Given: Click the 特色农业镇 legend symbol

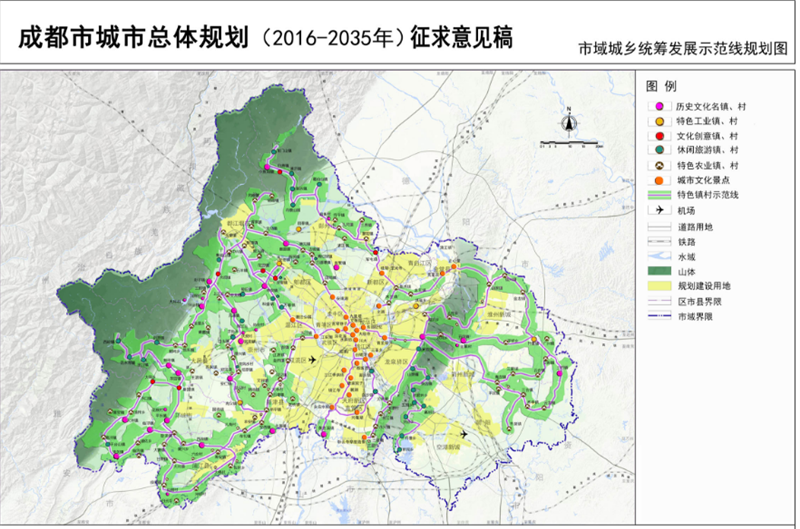Looking at the screenshot, I should pos(658,165).
